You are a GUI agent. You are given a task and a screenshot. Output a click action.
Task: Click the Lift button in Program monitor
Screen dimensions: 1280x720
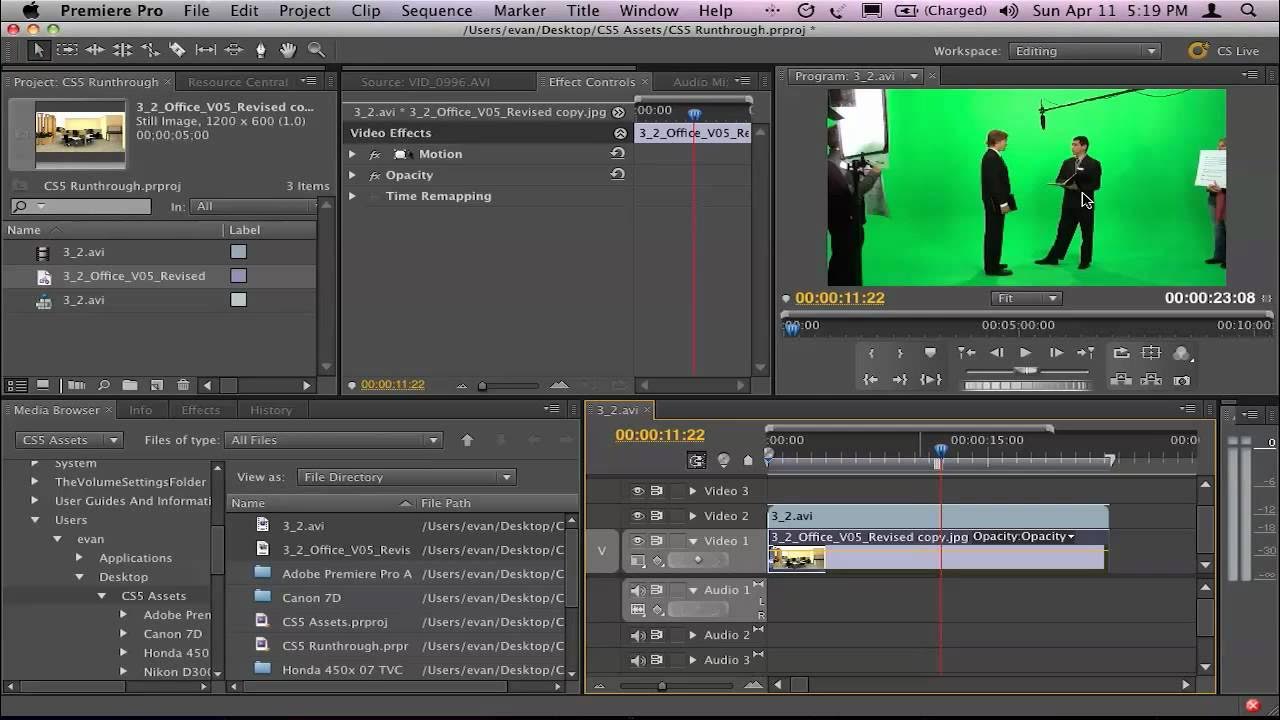point(1121,380)
